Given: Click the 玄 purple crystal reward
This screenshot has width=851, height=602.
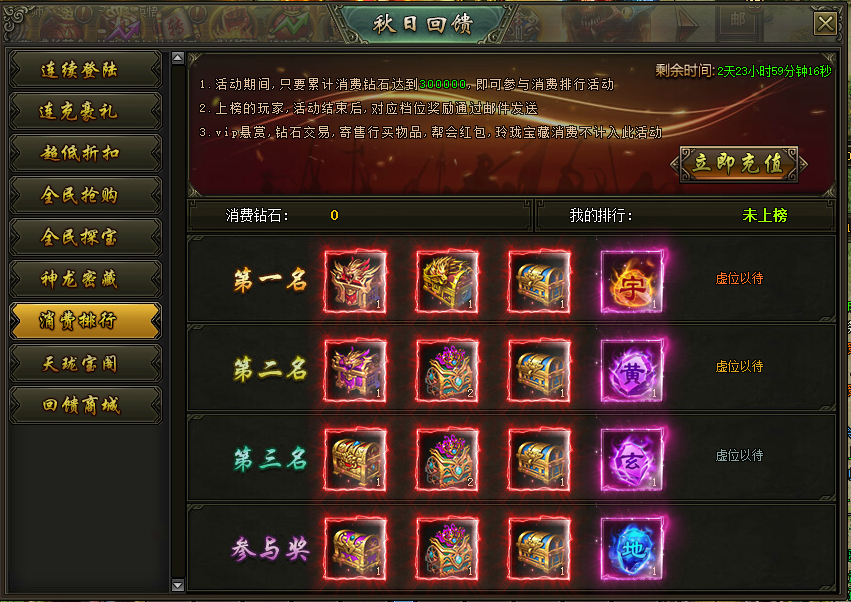Looking at the screenshot, I should click(632, 460).
